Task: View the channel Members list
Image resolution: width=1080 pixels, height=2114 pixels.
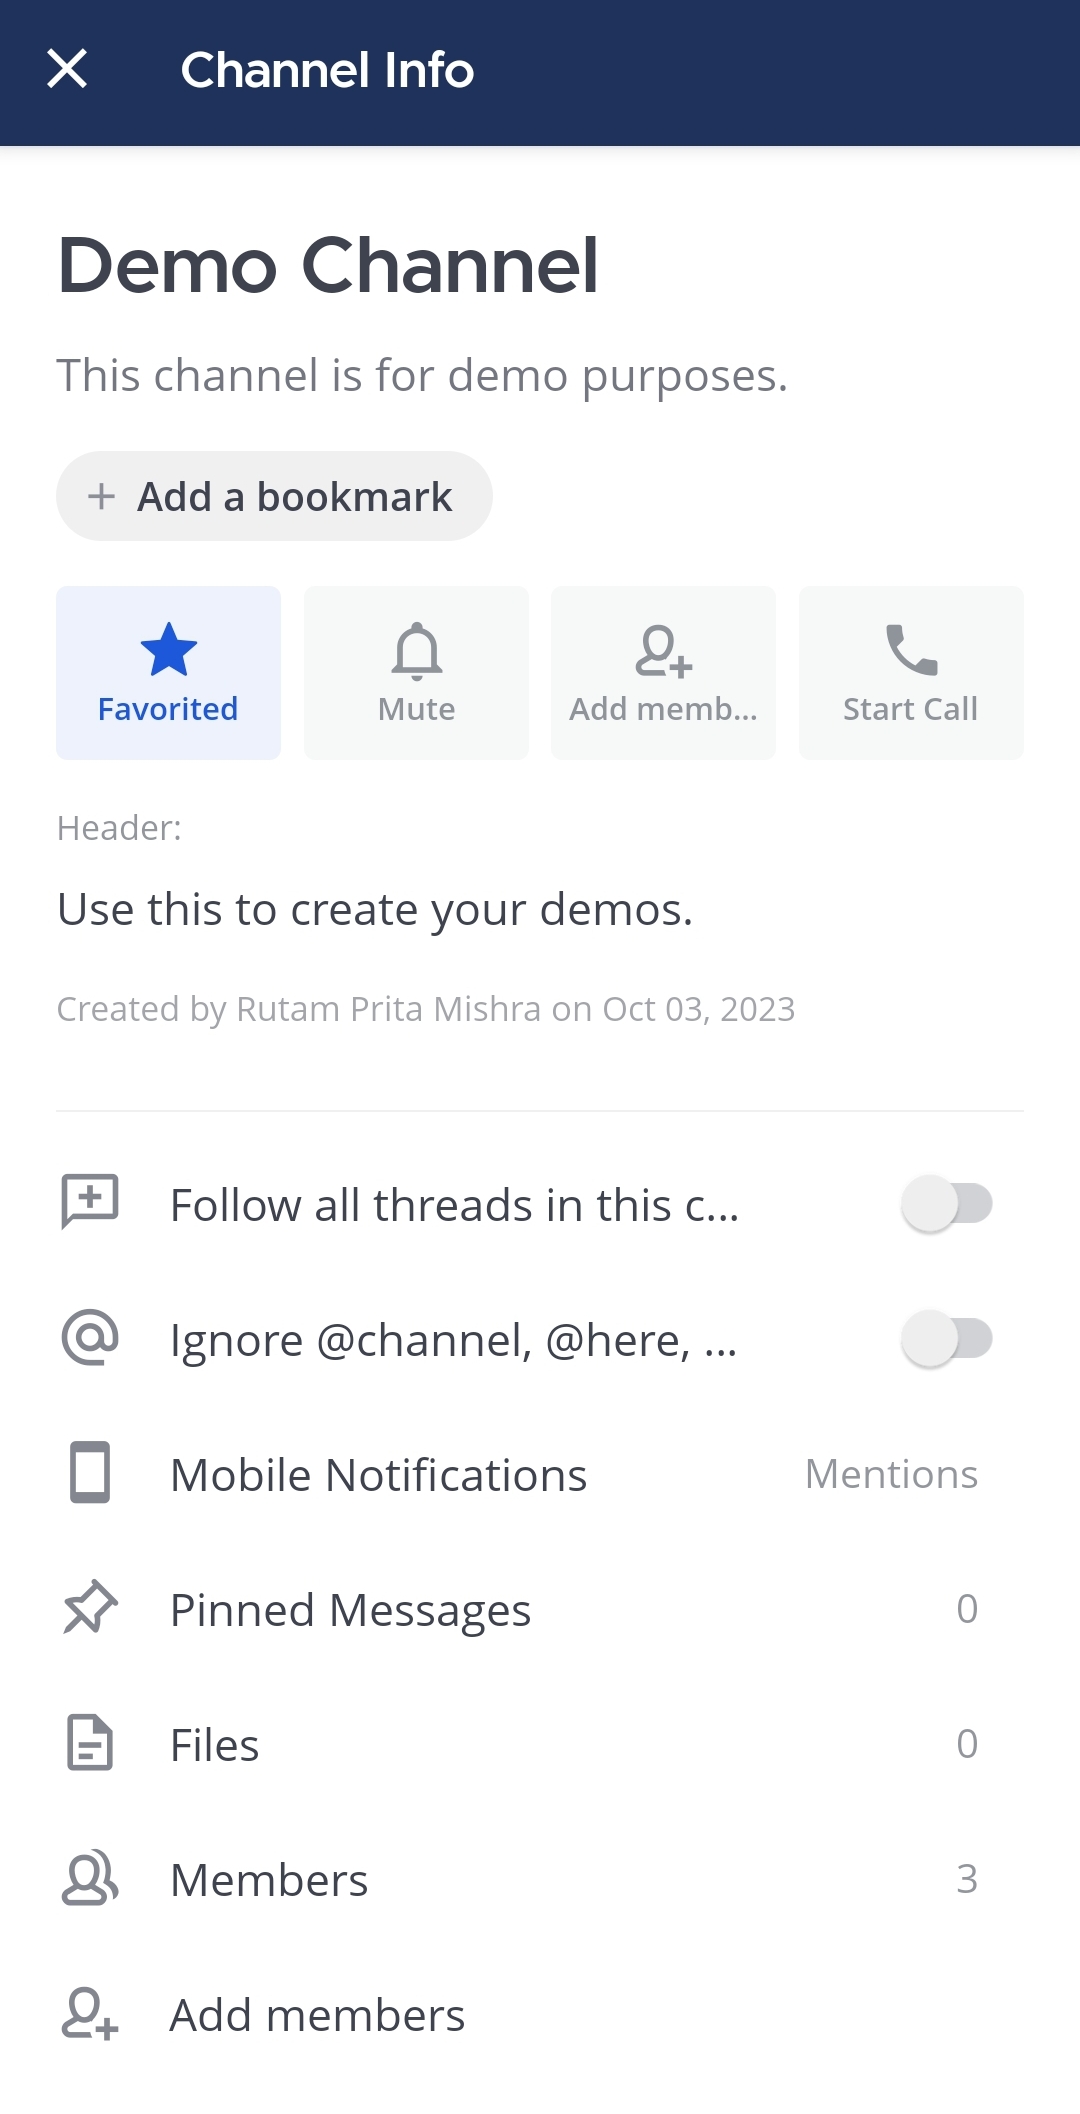Action: coord(270,1880)
